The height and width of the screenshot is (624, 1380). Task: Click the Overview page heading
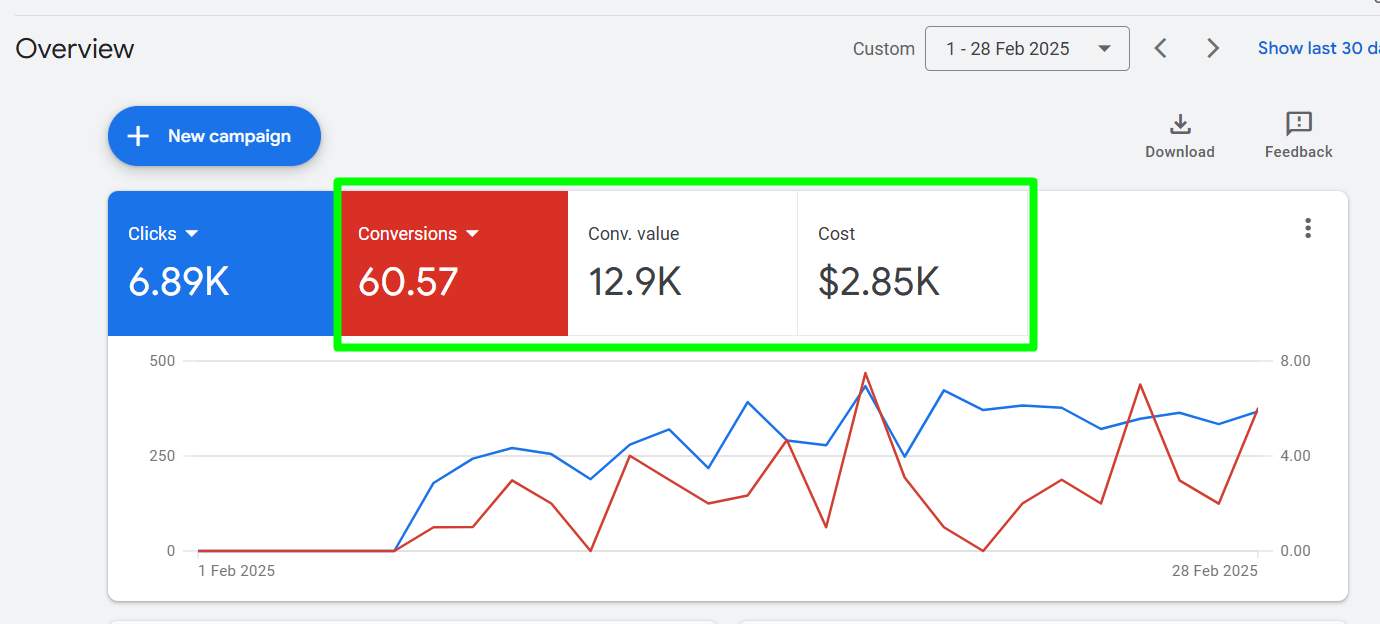(x=75, y=49)
